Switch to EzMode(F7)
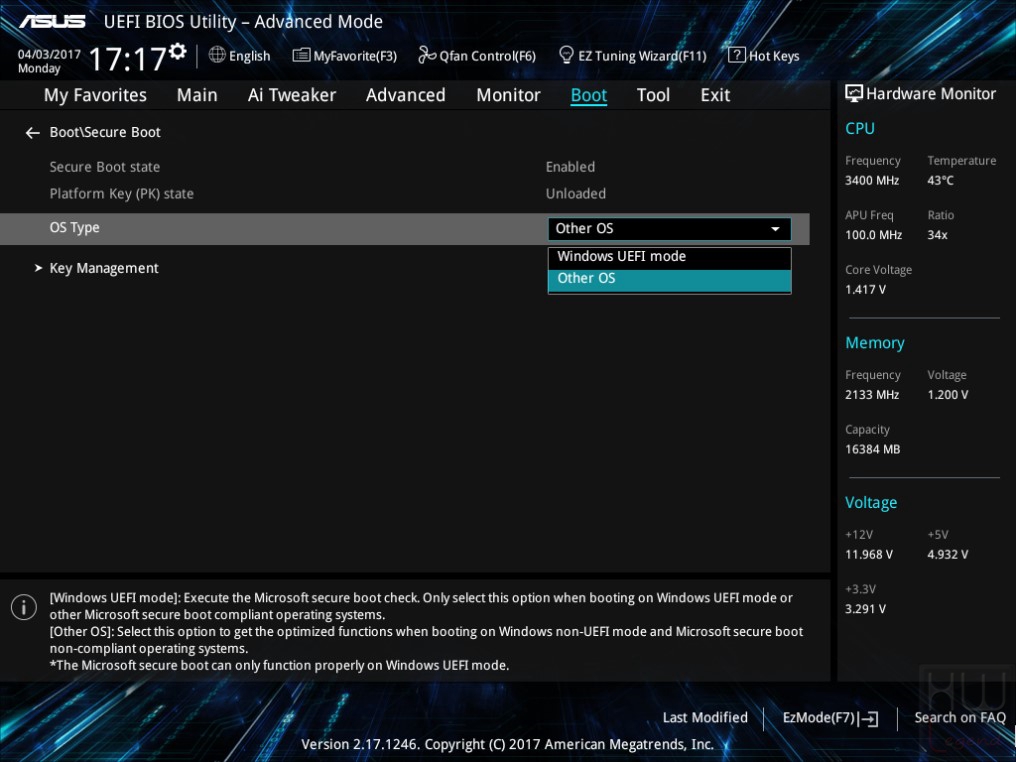The width and height of the screenshot is (1016, 762). click(x=830, y=718)
